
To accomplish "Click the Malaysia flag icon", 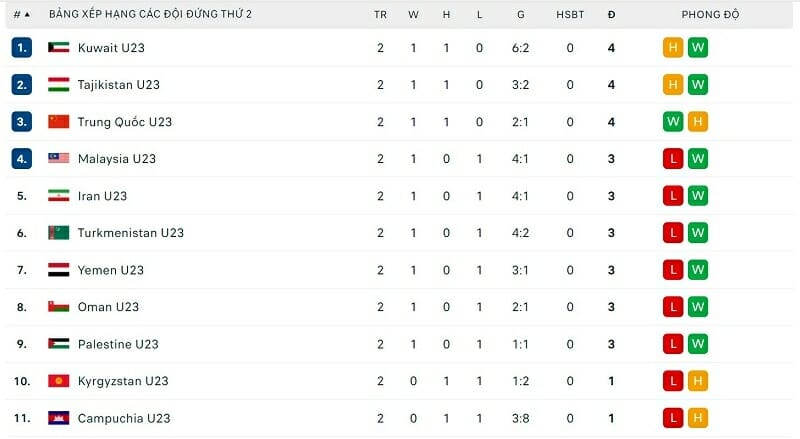I will (58, 159).
